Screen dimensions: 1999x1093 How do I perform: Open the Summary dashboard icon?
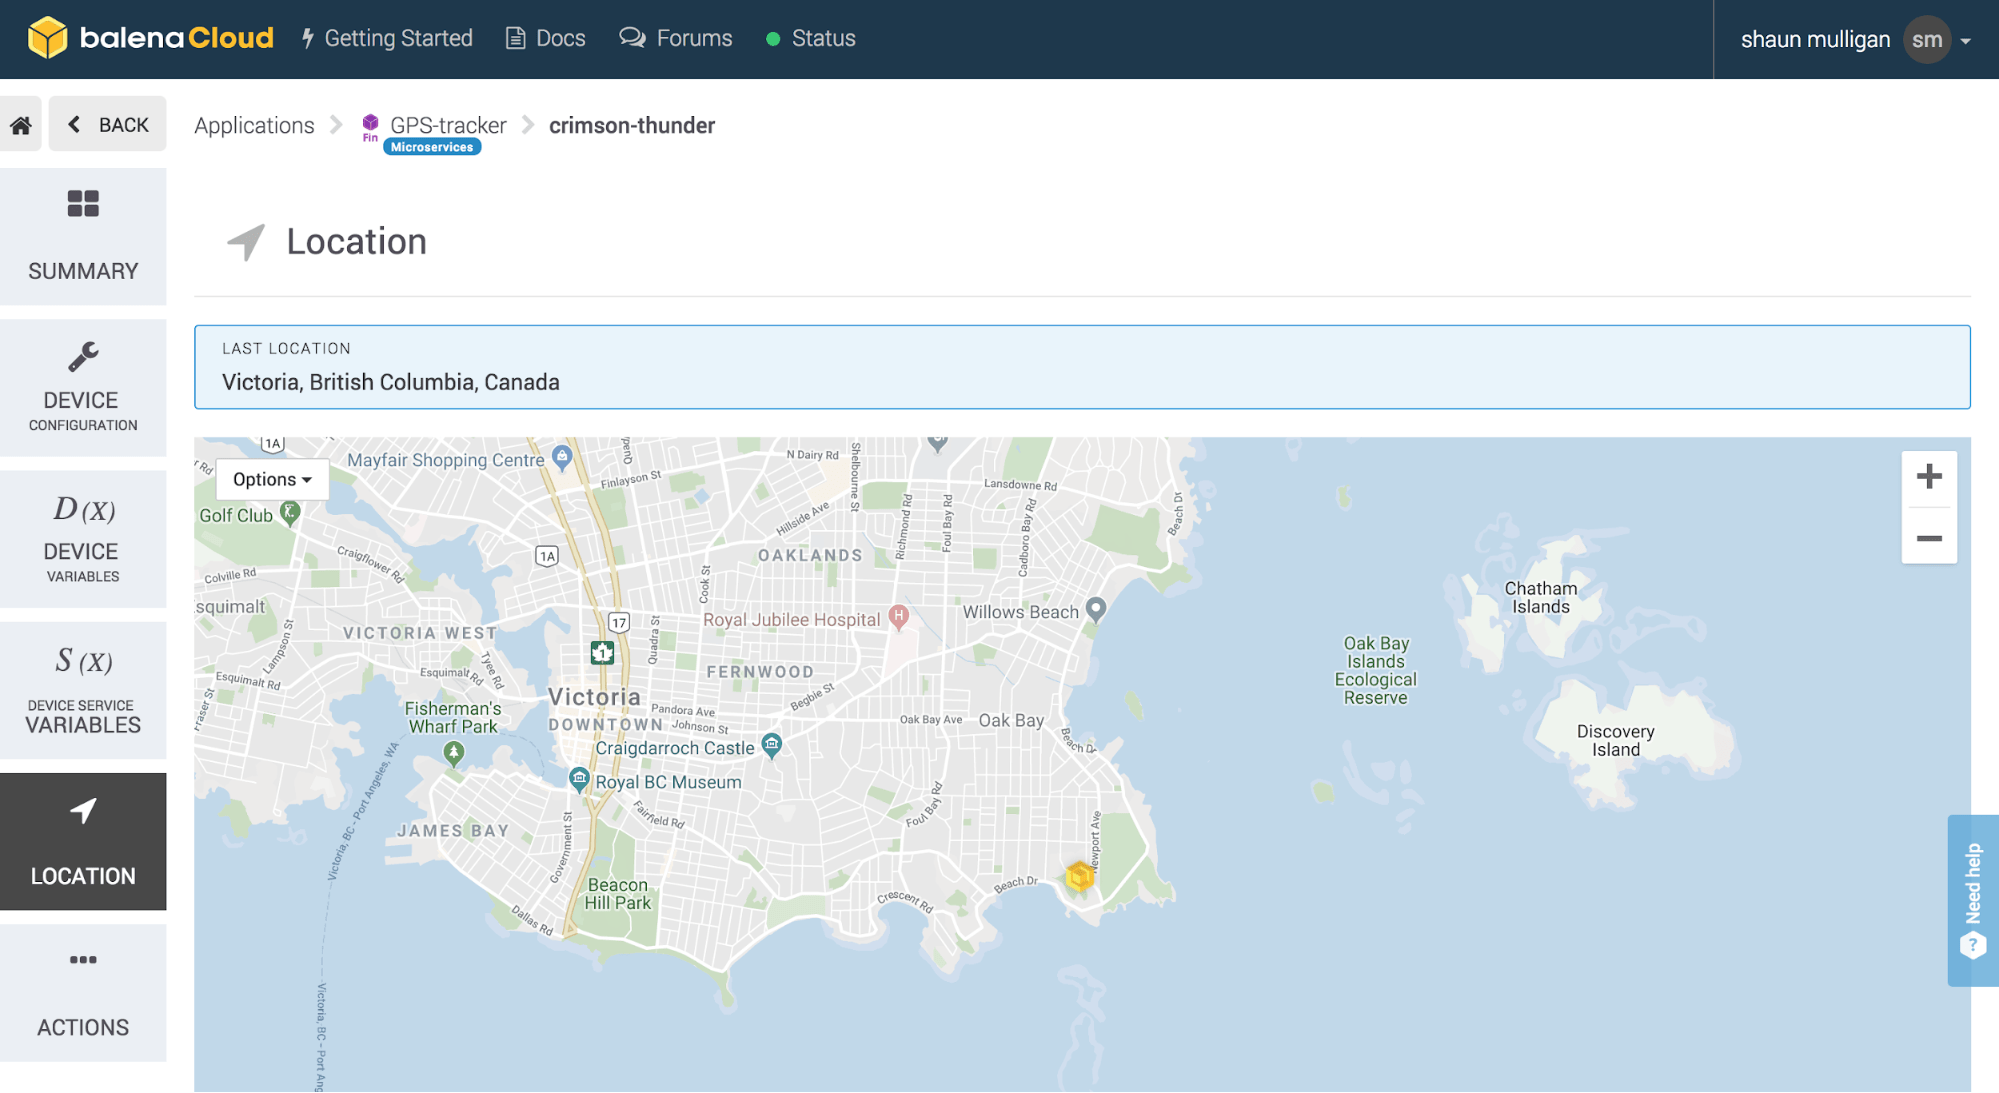coord(83,204)
